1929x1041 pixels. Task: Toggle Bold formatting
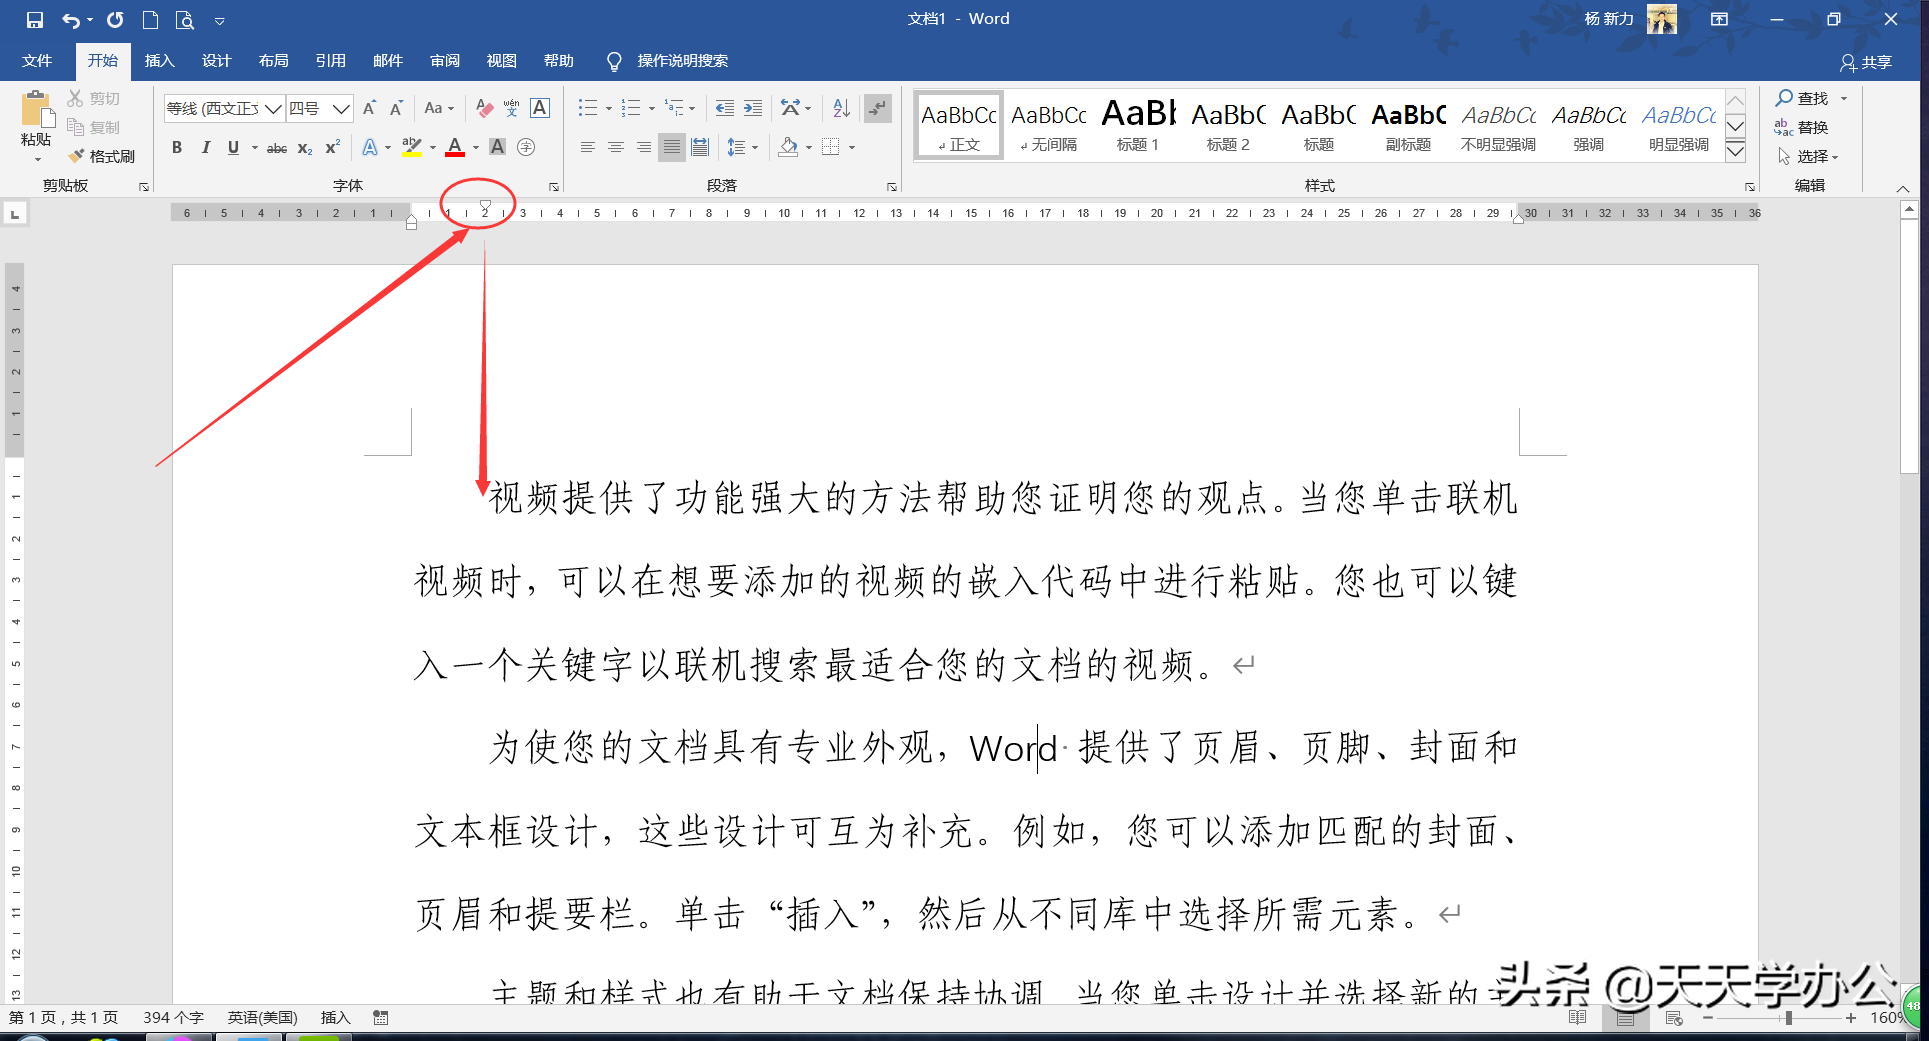tap(177, 147)
